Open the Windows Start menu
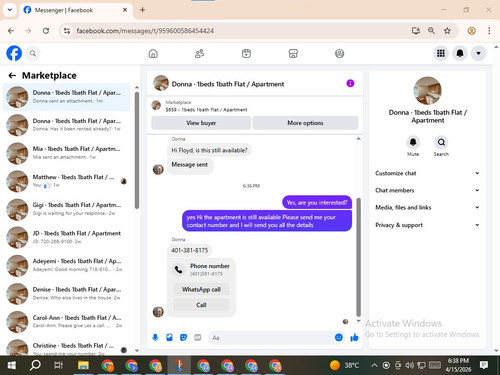This screenshot has width=500, height=375. [x=12, y=365]
